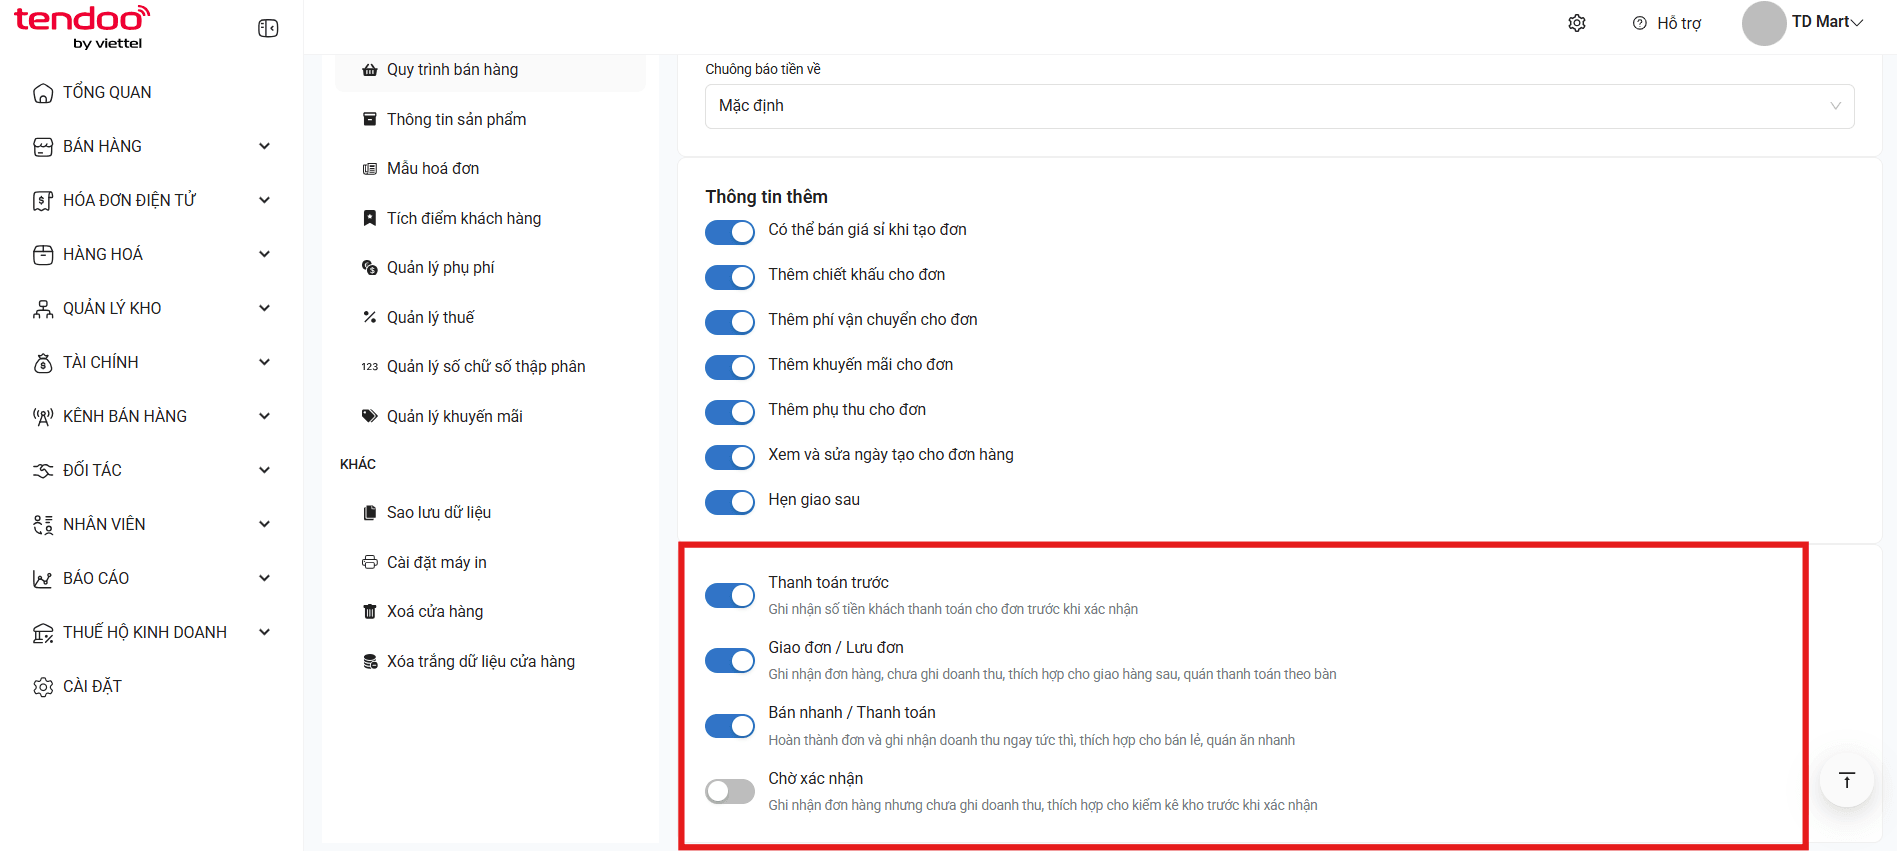Viewport: 1897px width, 851px height.
Task: Disable the Thanh toán trước toggle
Action: tap(730, 596)
